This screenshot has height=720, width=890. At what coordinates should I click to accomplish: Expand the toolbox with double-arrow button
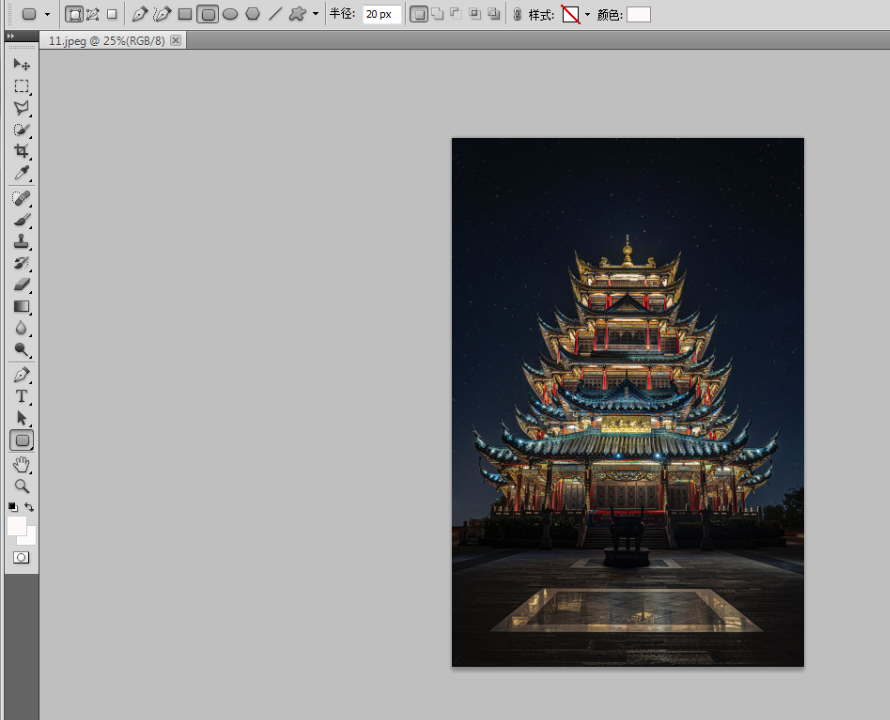coord(10,36)
